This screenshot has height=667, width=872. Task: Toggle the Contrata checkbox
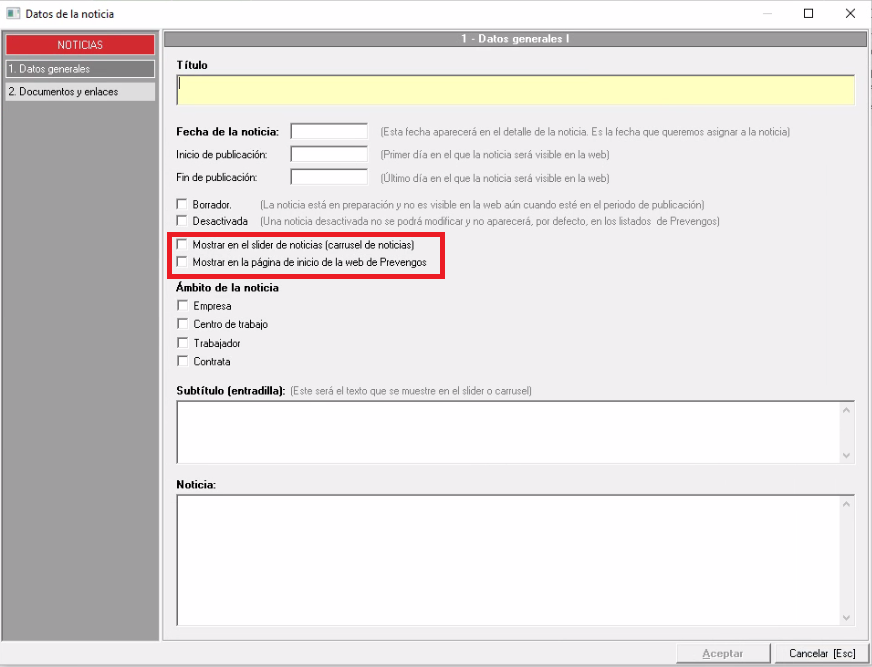coord(182,361)
